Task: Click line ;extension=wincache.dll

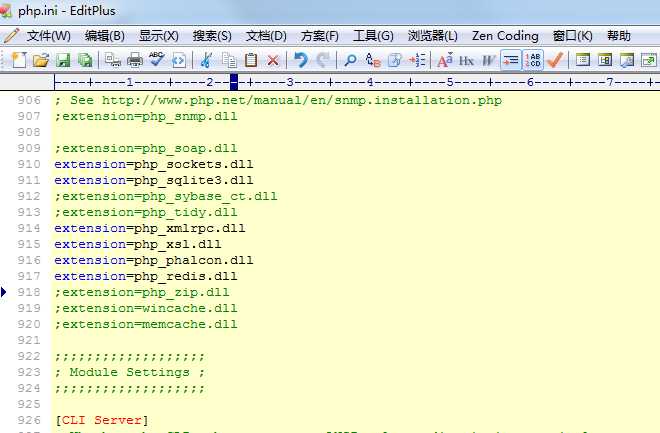Action: click(x=146, y=308)
